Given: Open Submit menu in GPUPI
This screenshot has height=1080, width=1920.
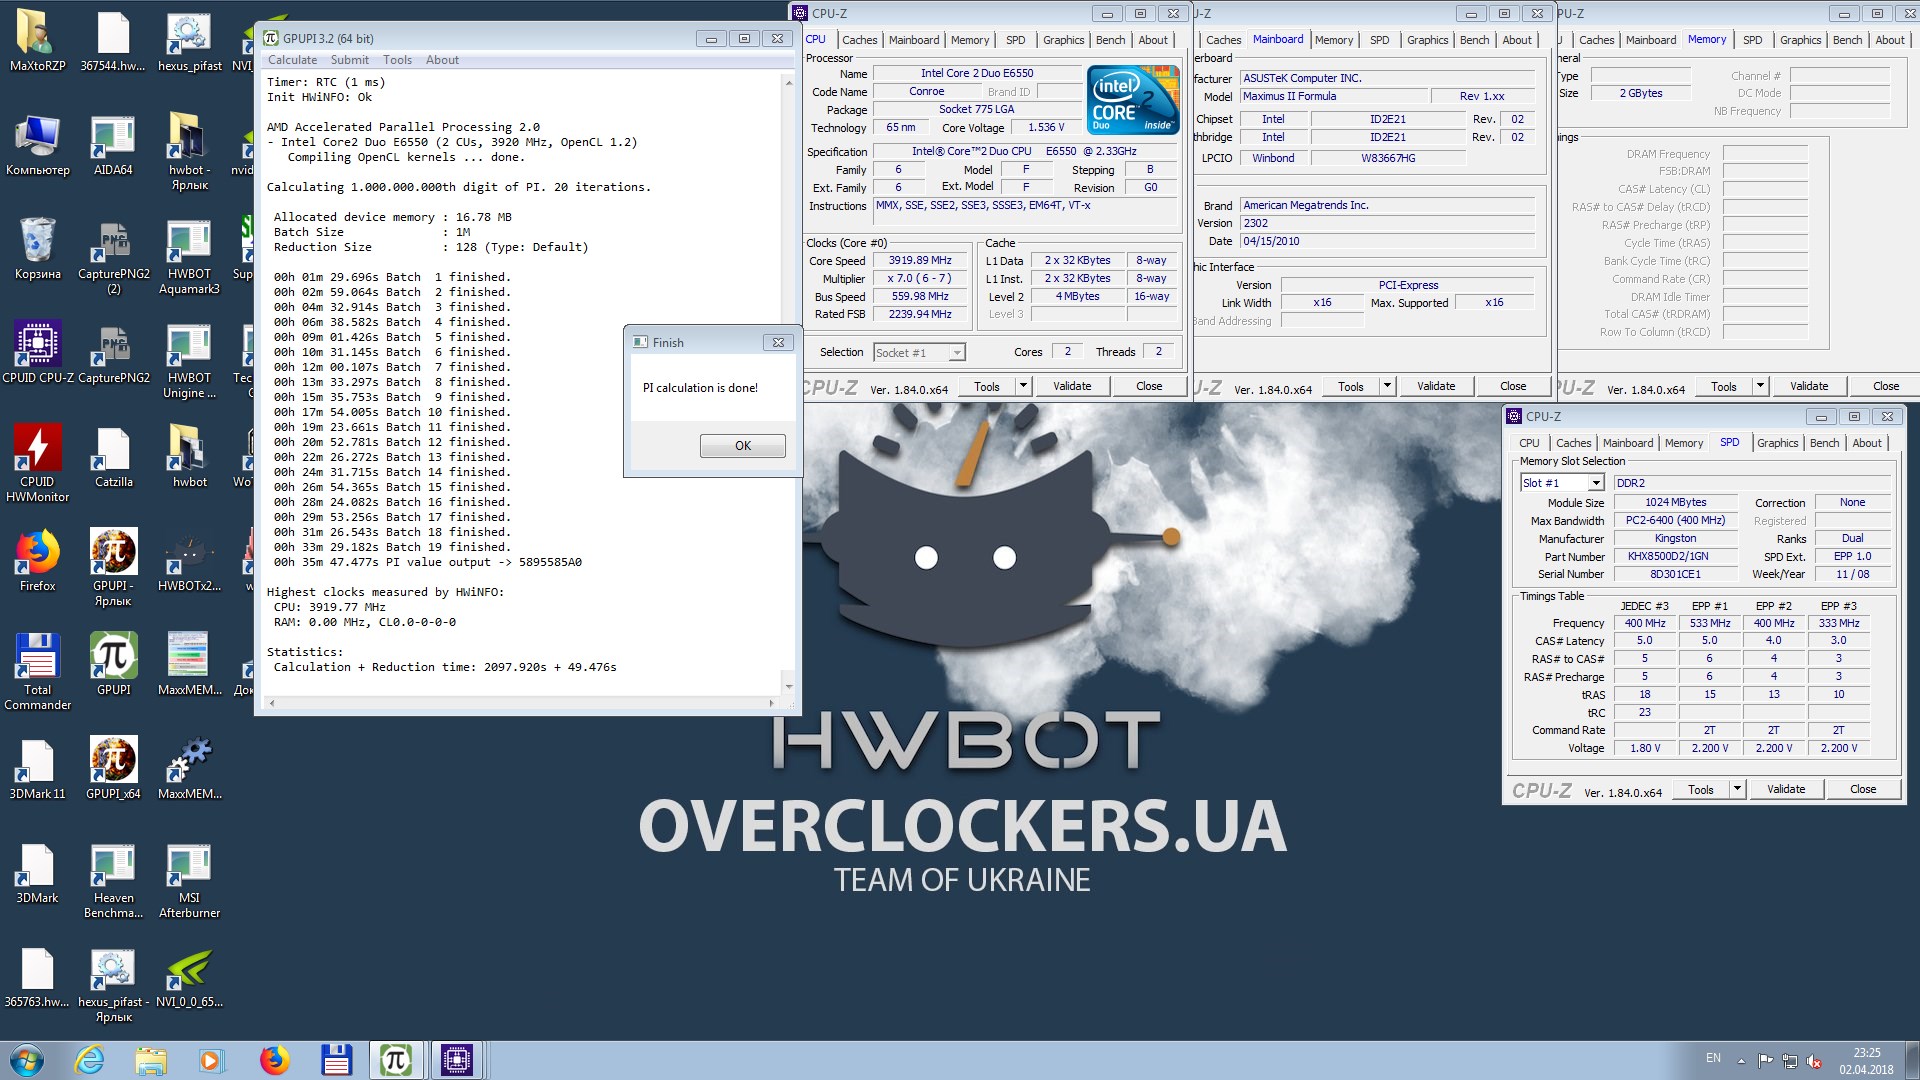Looking at the screenshot, I should click(x=350, y=60).
